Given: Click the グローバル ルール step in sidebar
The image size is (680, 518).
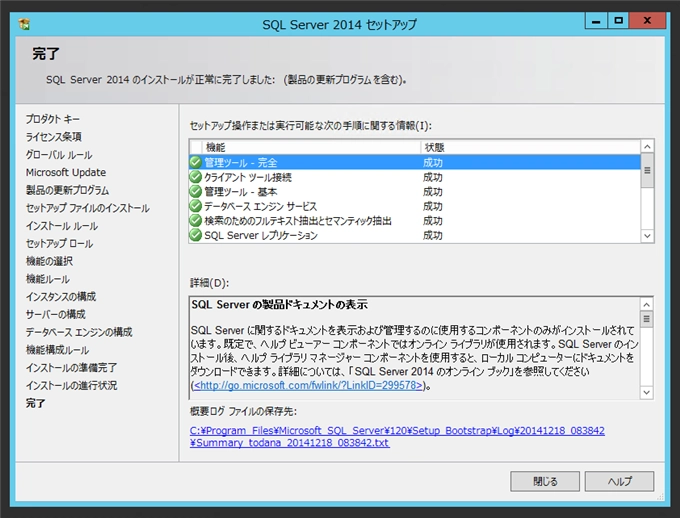Looking at the screenshot, I should pos(59,154).
